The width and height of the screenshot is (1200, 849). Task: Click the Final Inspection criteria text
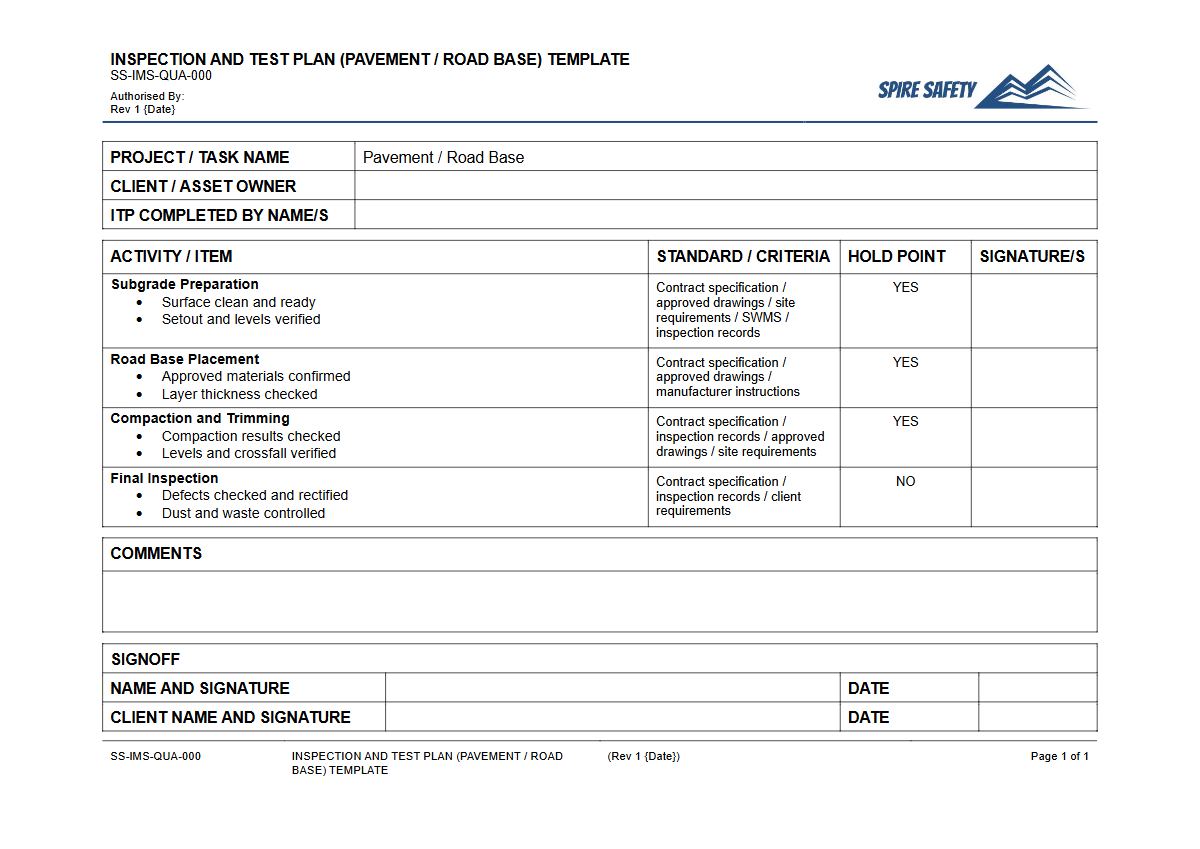(729, 496)
